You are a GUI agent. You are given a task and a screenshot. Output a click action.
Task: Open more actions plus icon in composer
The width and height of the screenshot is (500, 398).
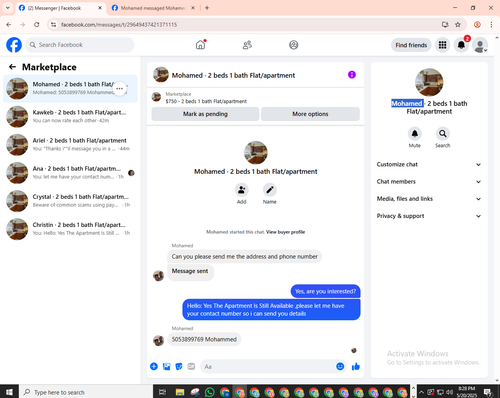tap(154, 366)
